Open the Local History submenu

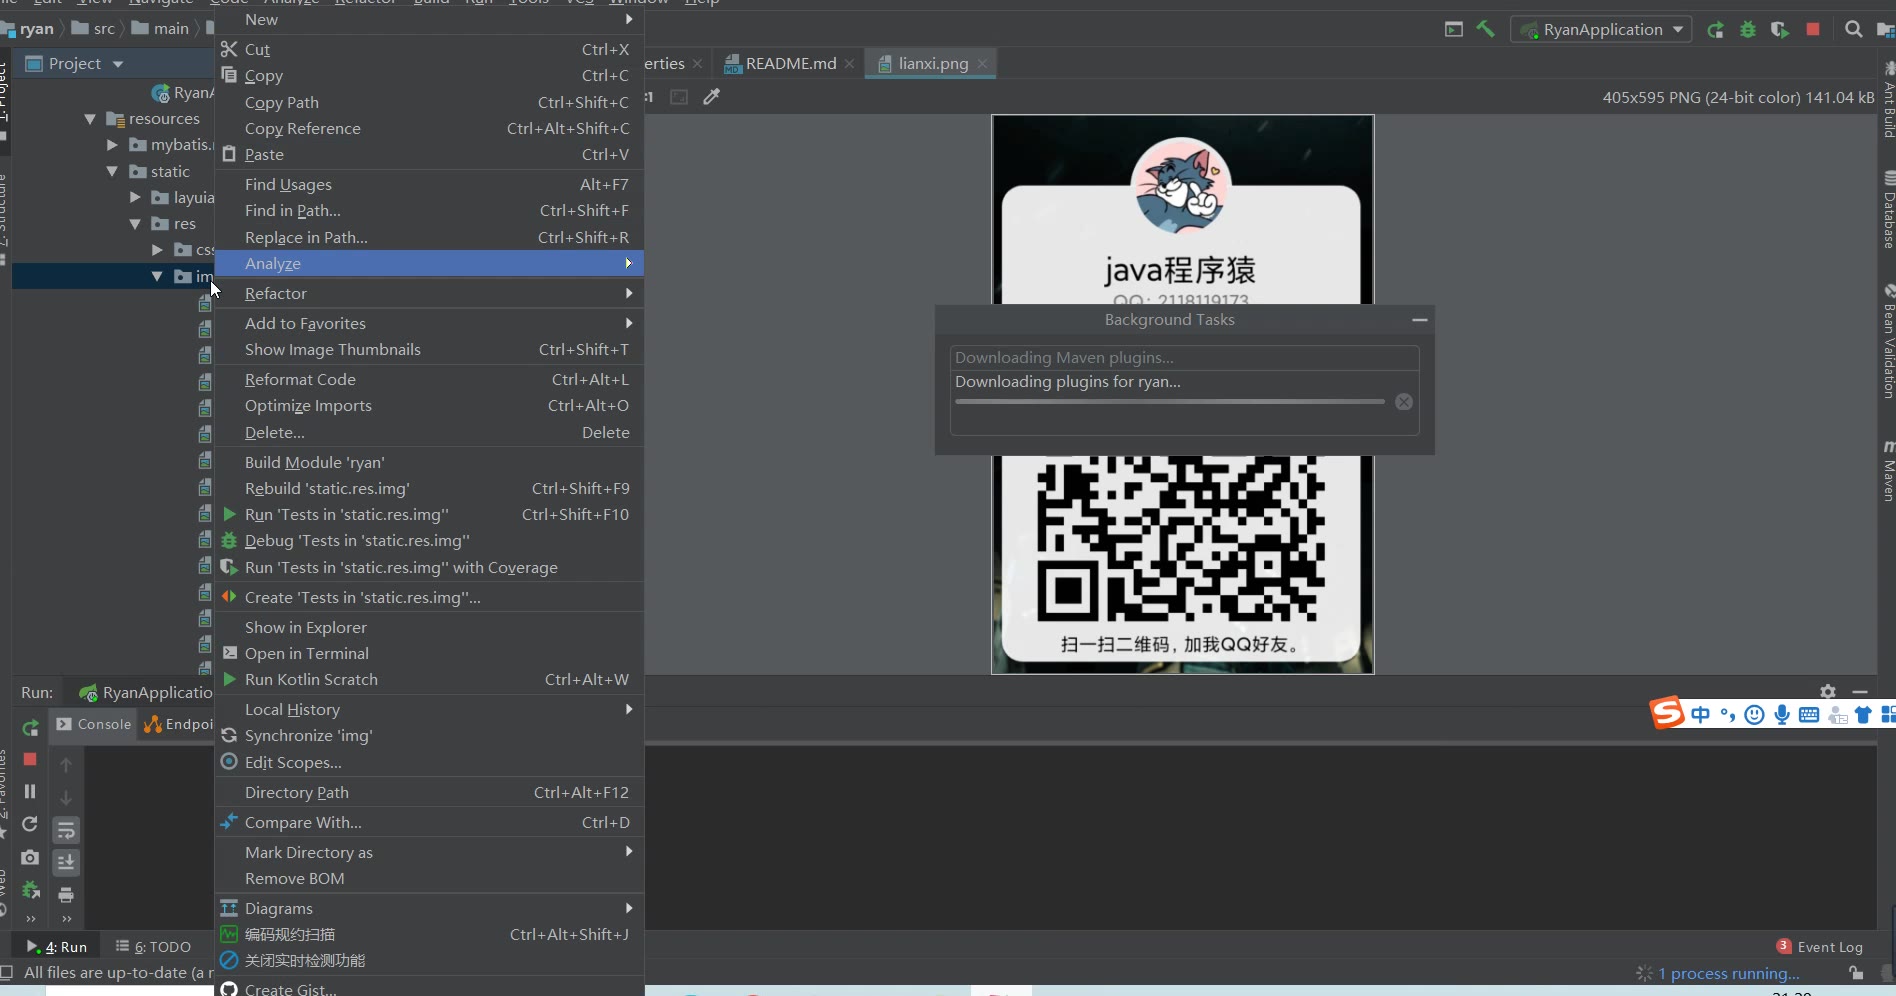point(429,709)
